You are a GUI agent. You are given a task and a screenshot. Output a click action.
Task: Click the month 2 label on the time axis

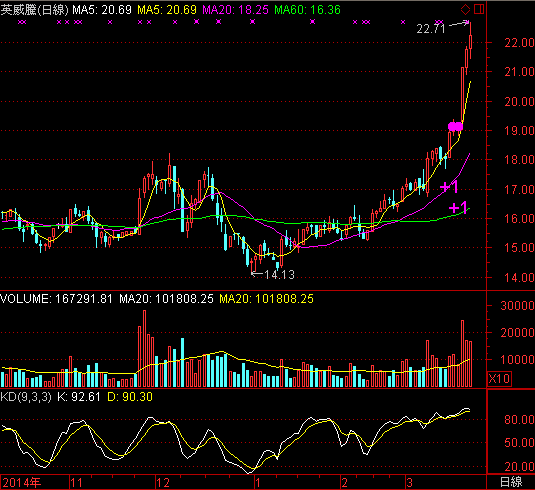(345, 483)
